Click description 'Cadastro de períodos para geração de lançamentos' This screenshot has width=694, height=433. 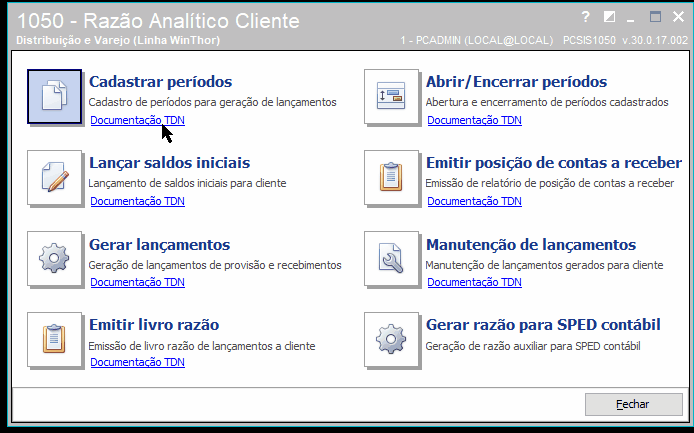click(x=212, y=102)
